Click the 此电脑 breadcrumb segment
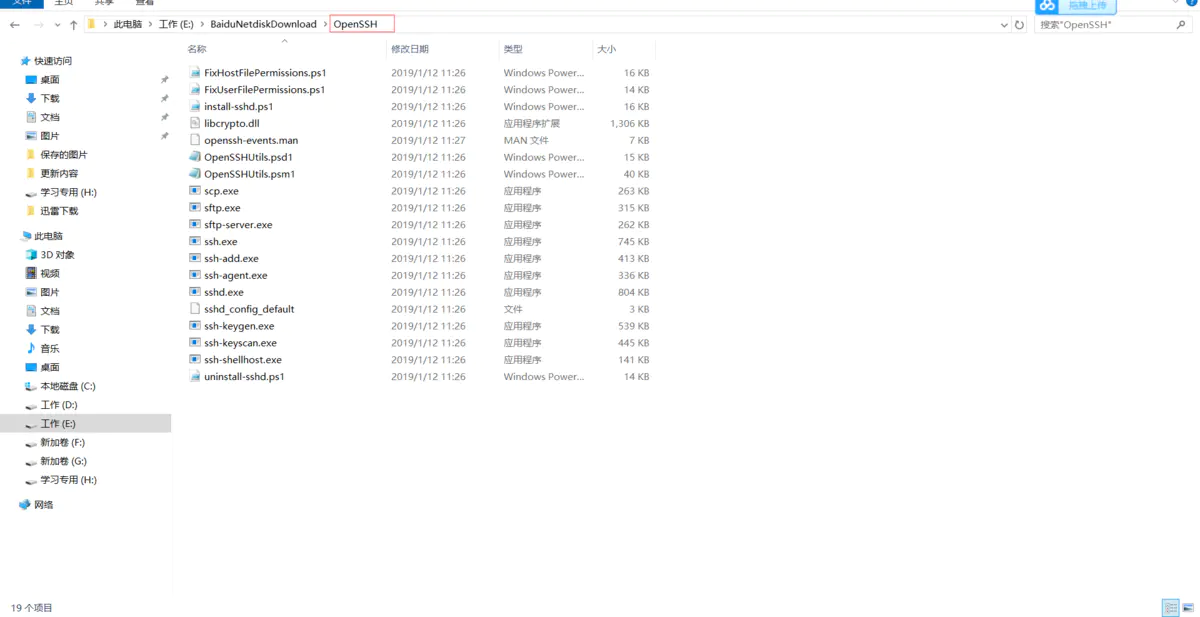 [127, 24]
